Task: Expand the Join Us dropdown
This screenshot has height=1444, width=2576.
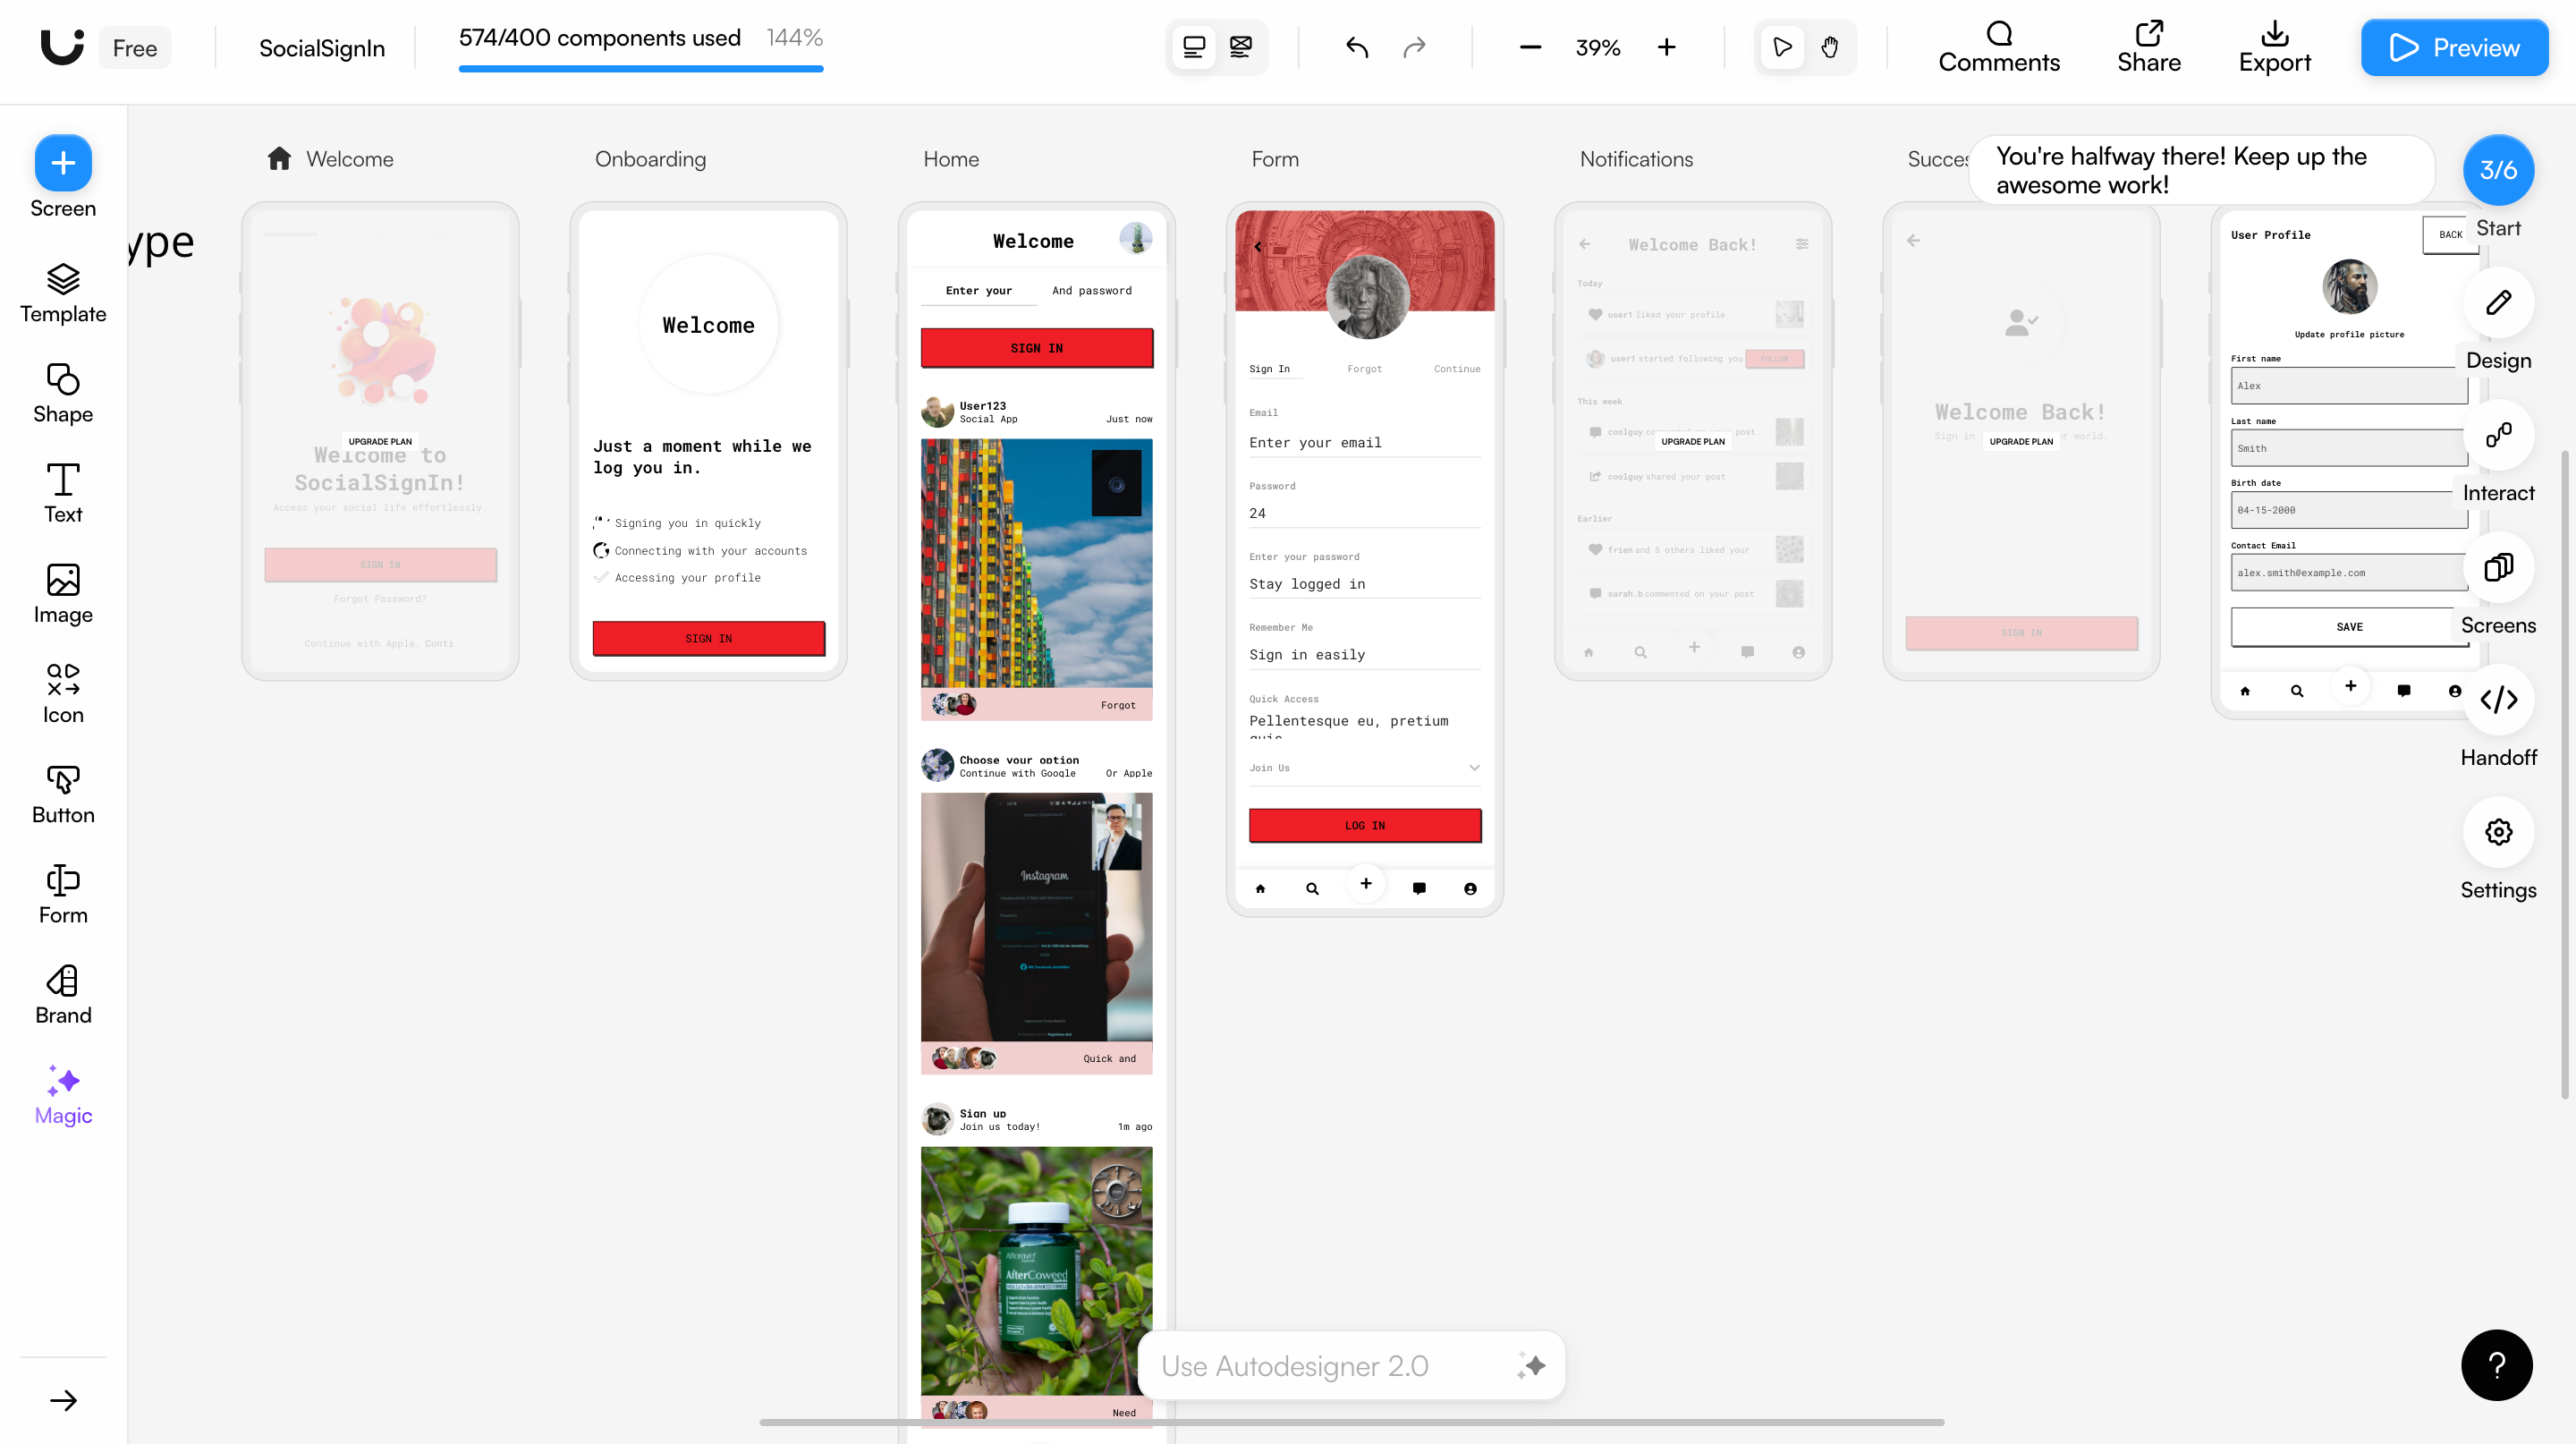Action: pos(1473,768)
